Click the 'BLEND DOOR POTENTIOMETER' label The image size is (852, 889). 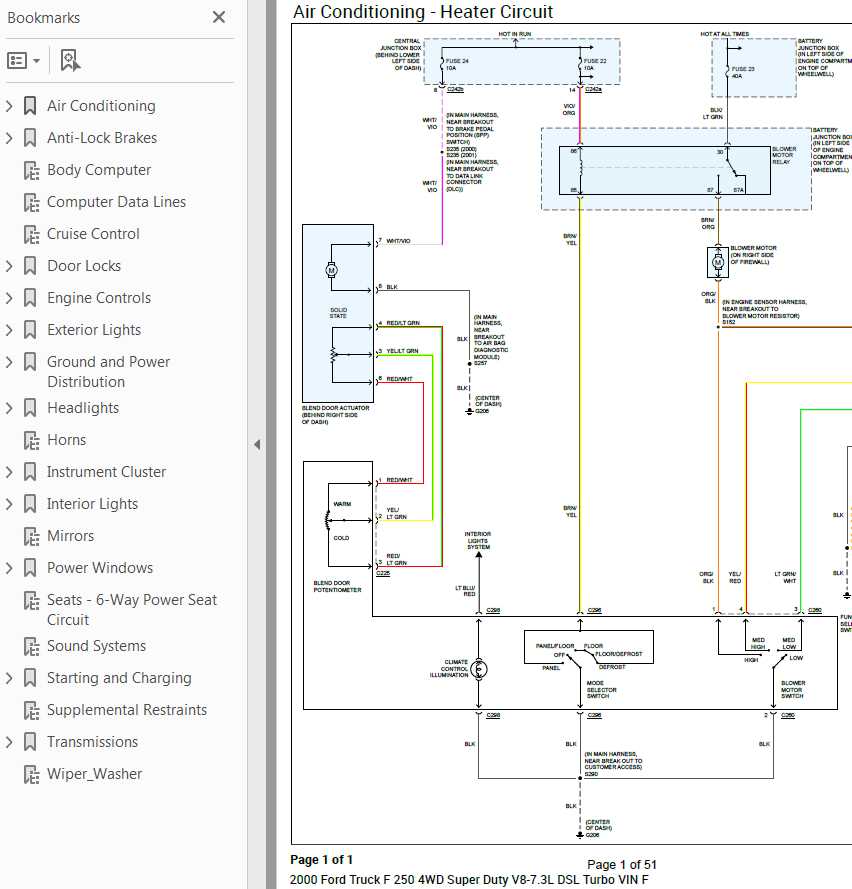pyautogui.click(x=337, y=586)
